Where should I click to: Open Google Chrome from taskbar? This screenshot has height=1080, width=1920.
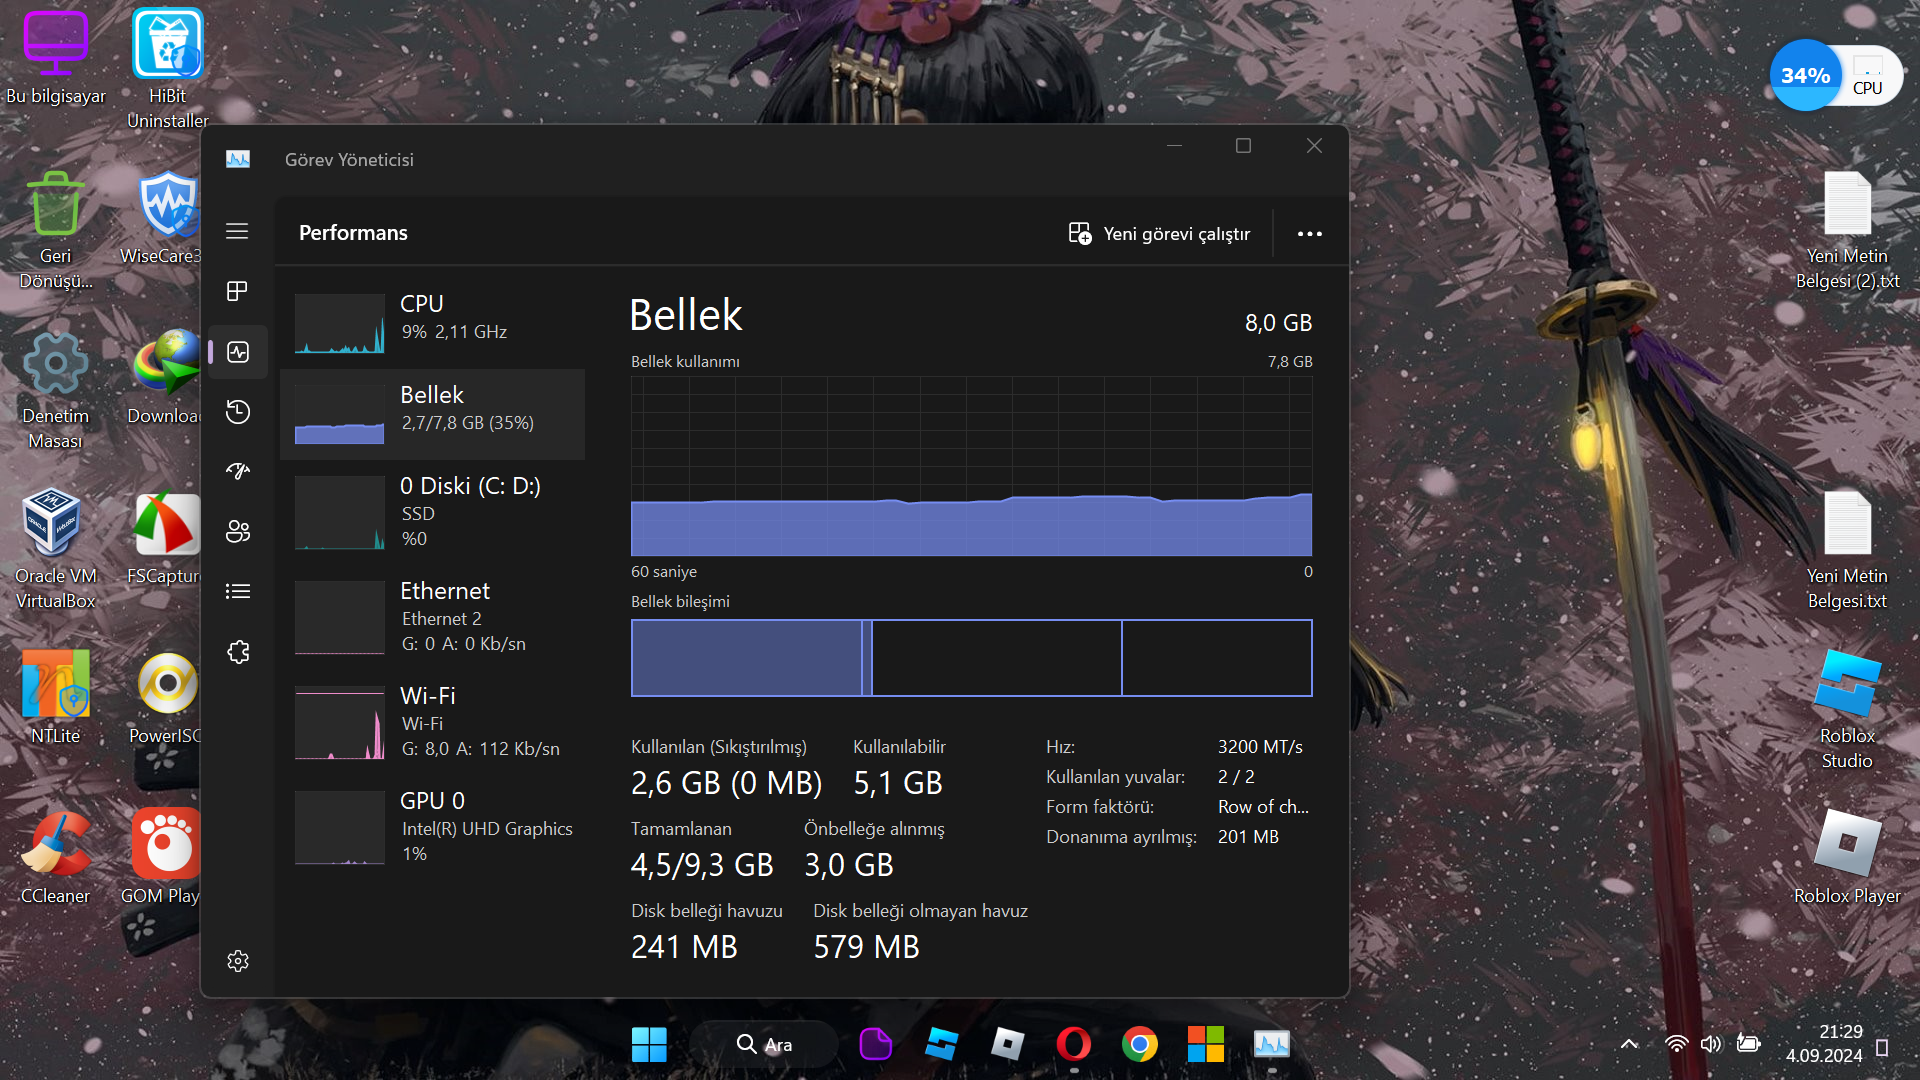[1140, 1044]
